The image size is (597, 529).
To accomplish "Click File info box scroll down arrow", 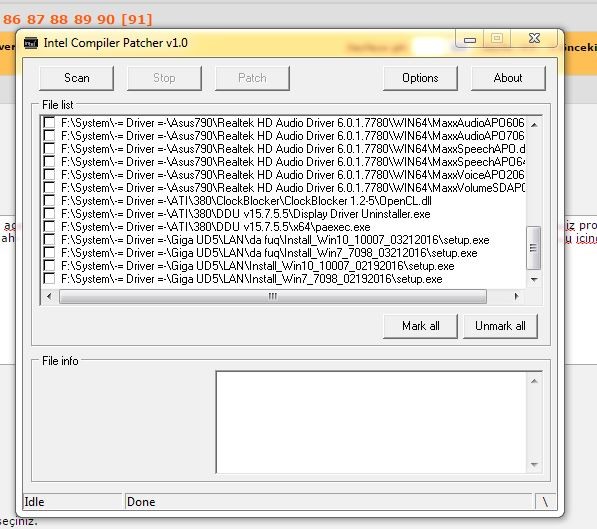I will point(534,465).
